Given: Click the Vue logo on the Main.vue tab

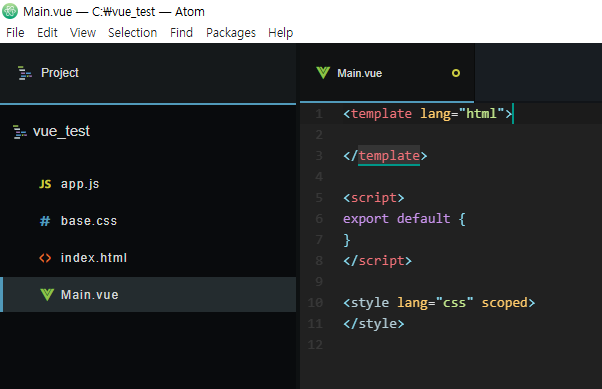Looking at the screenshot, I should tap(323, 73).
